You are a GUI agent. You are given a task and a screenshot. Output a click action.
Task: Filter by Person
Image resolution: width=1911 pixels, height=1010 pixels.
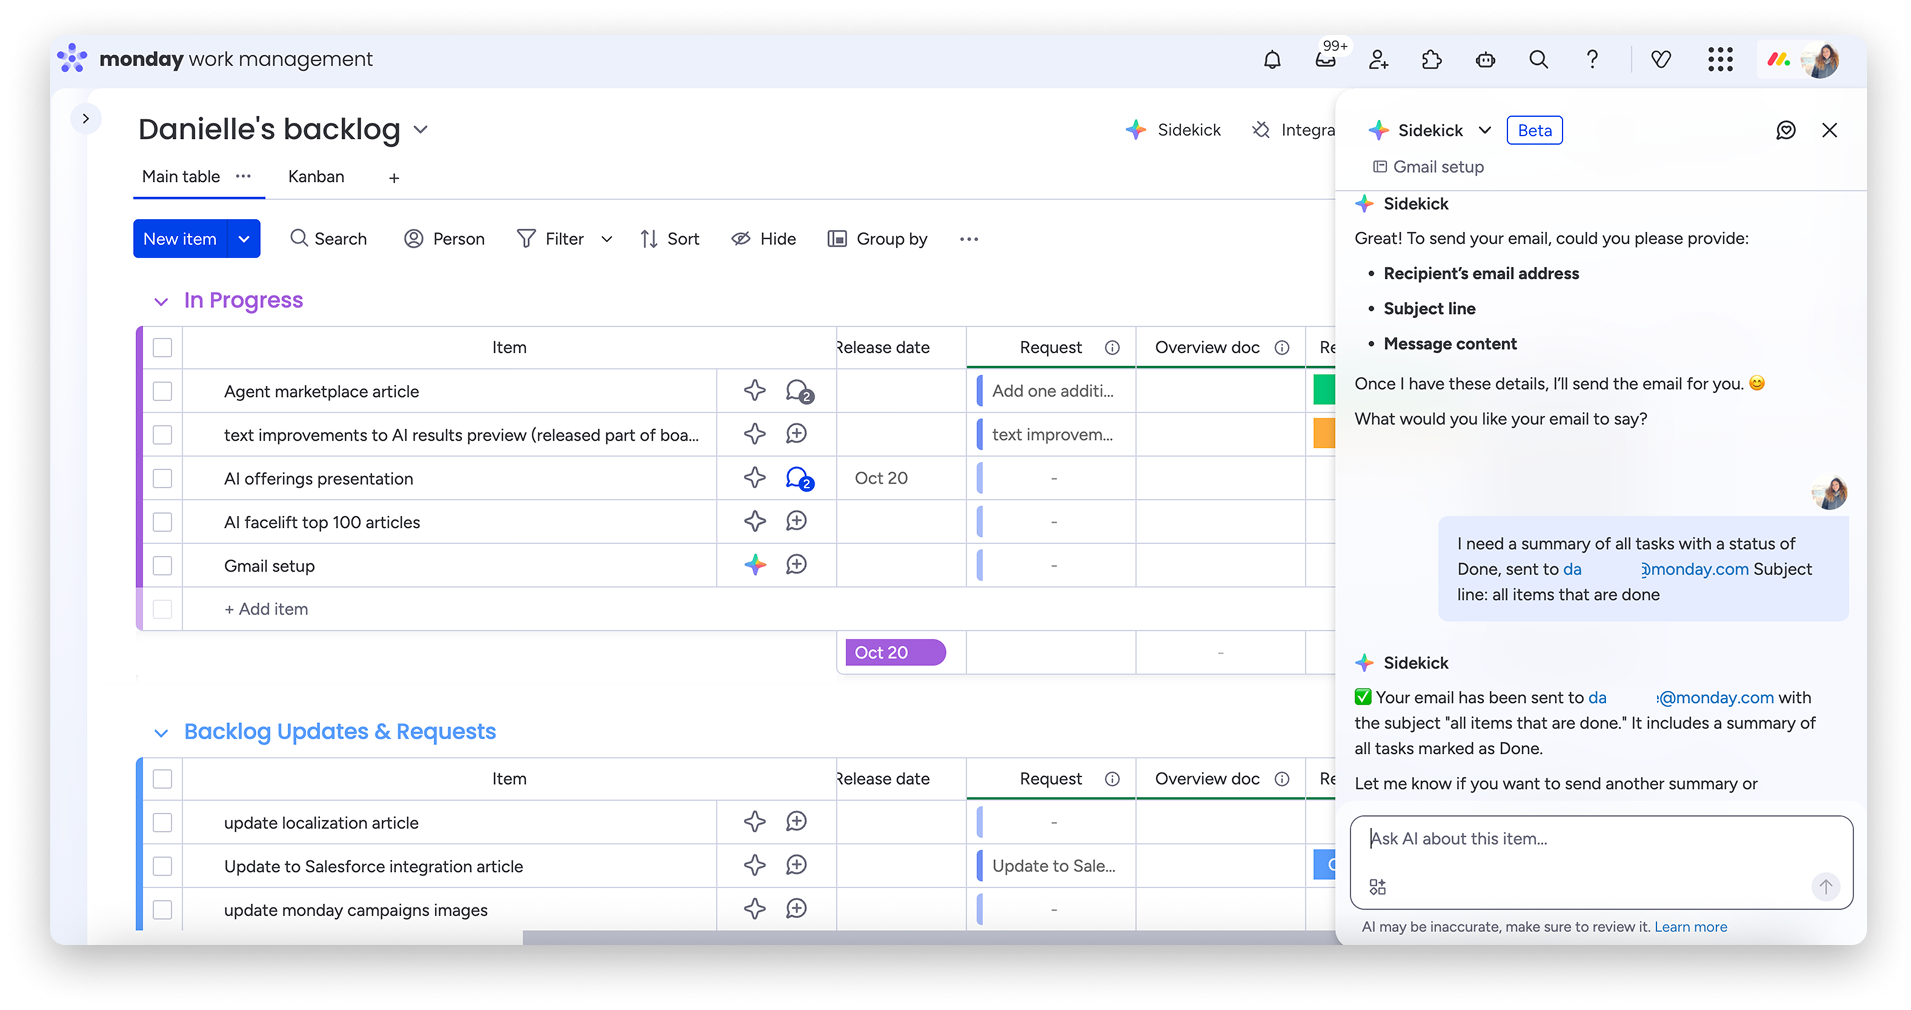445,239
